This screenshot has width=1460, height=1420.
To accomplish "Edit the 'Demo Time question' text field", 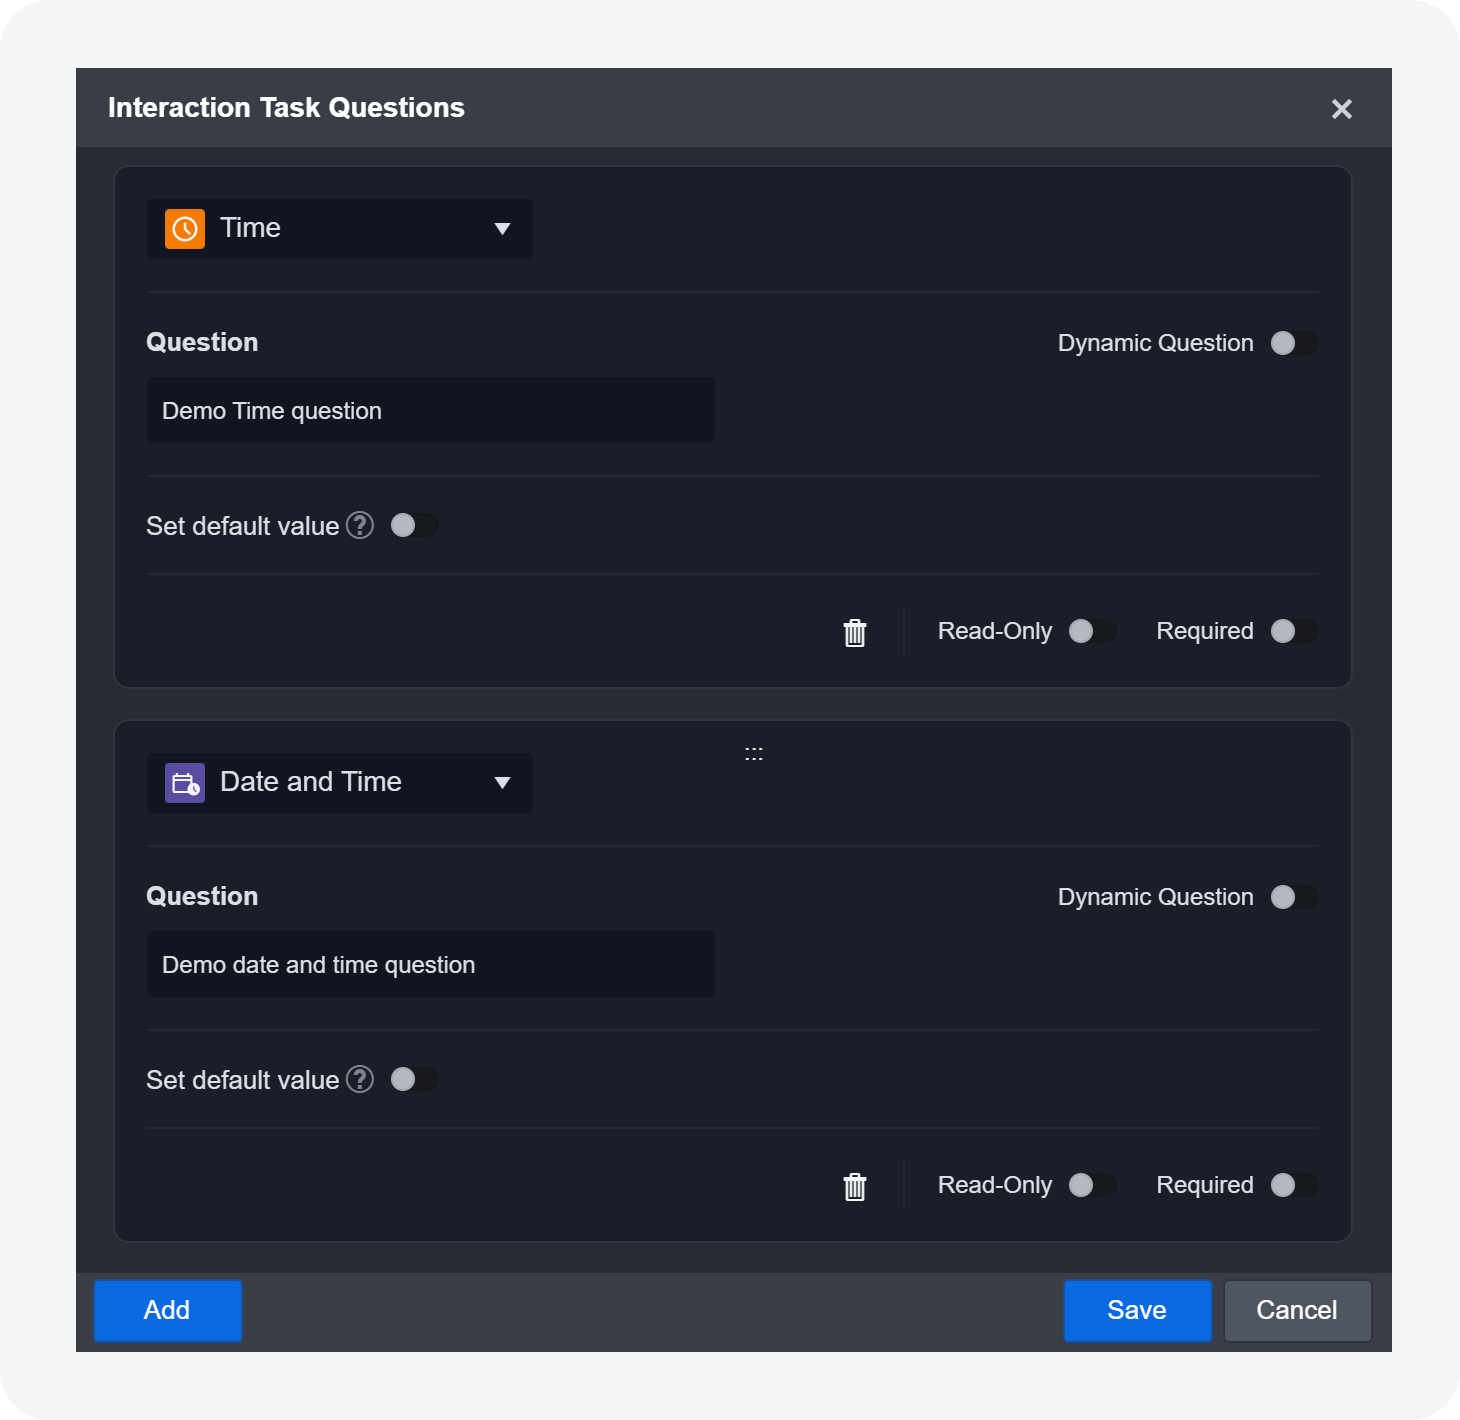I will pyautogui.click(x=430, y=410).
